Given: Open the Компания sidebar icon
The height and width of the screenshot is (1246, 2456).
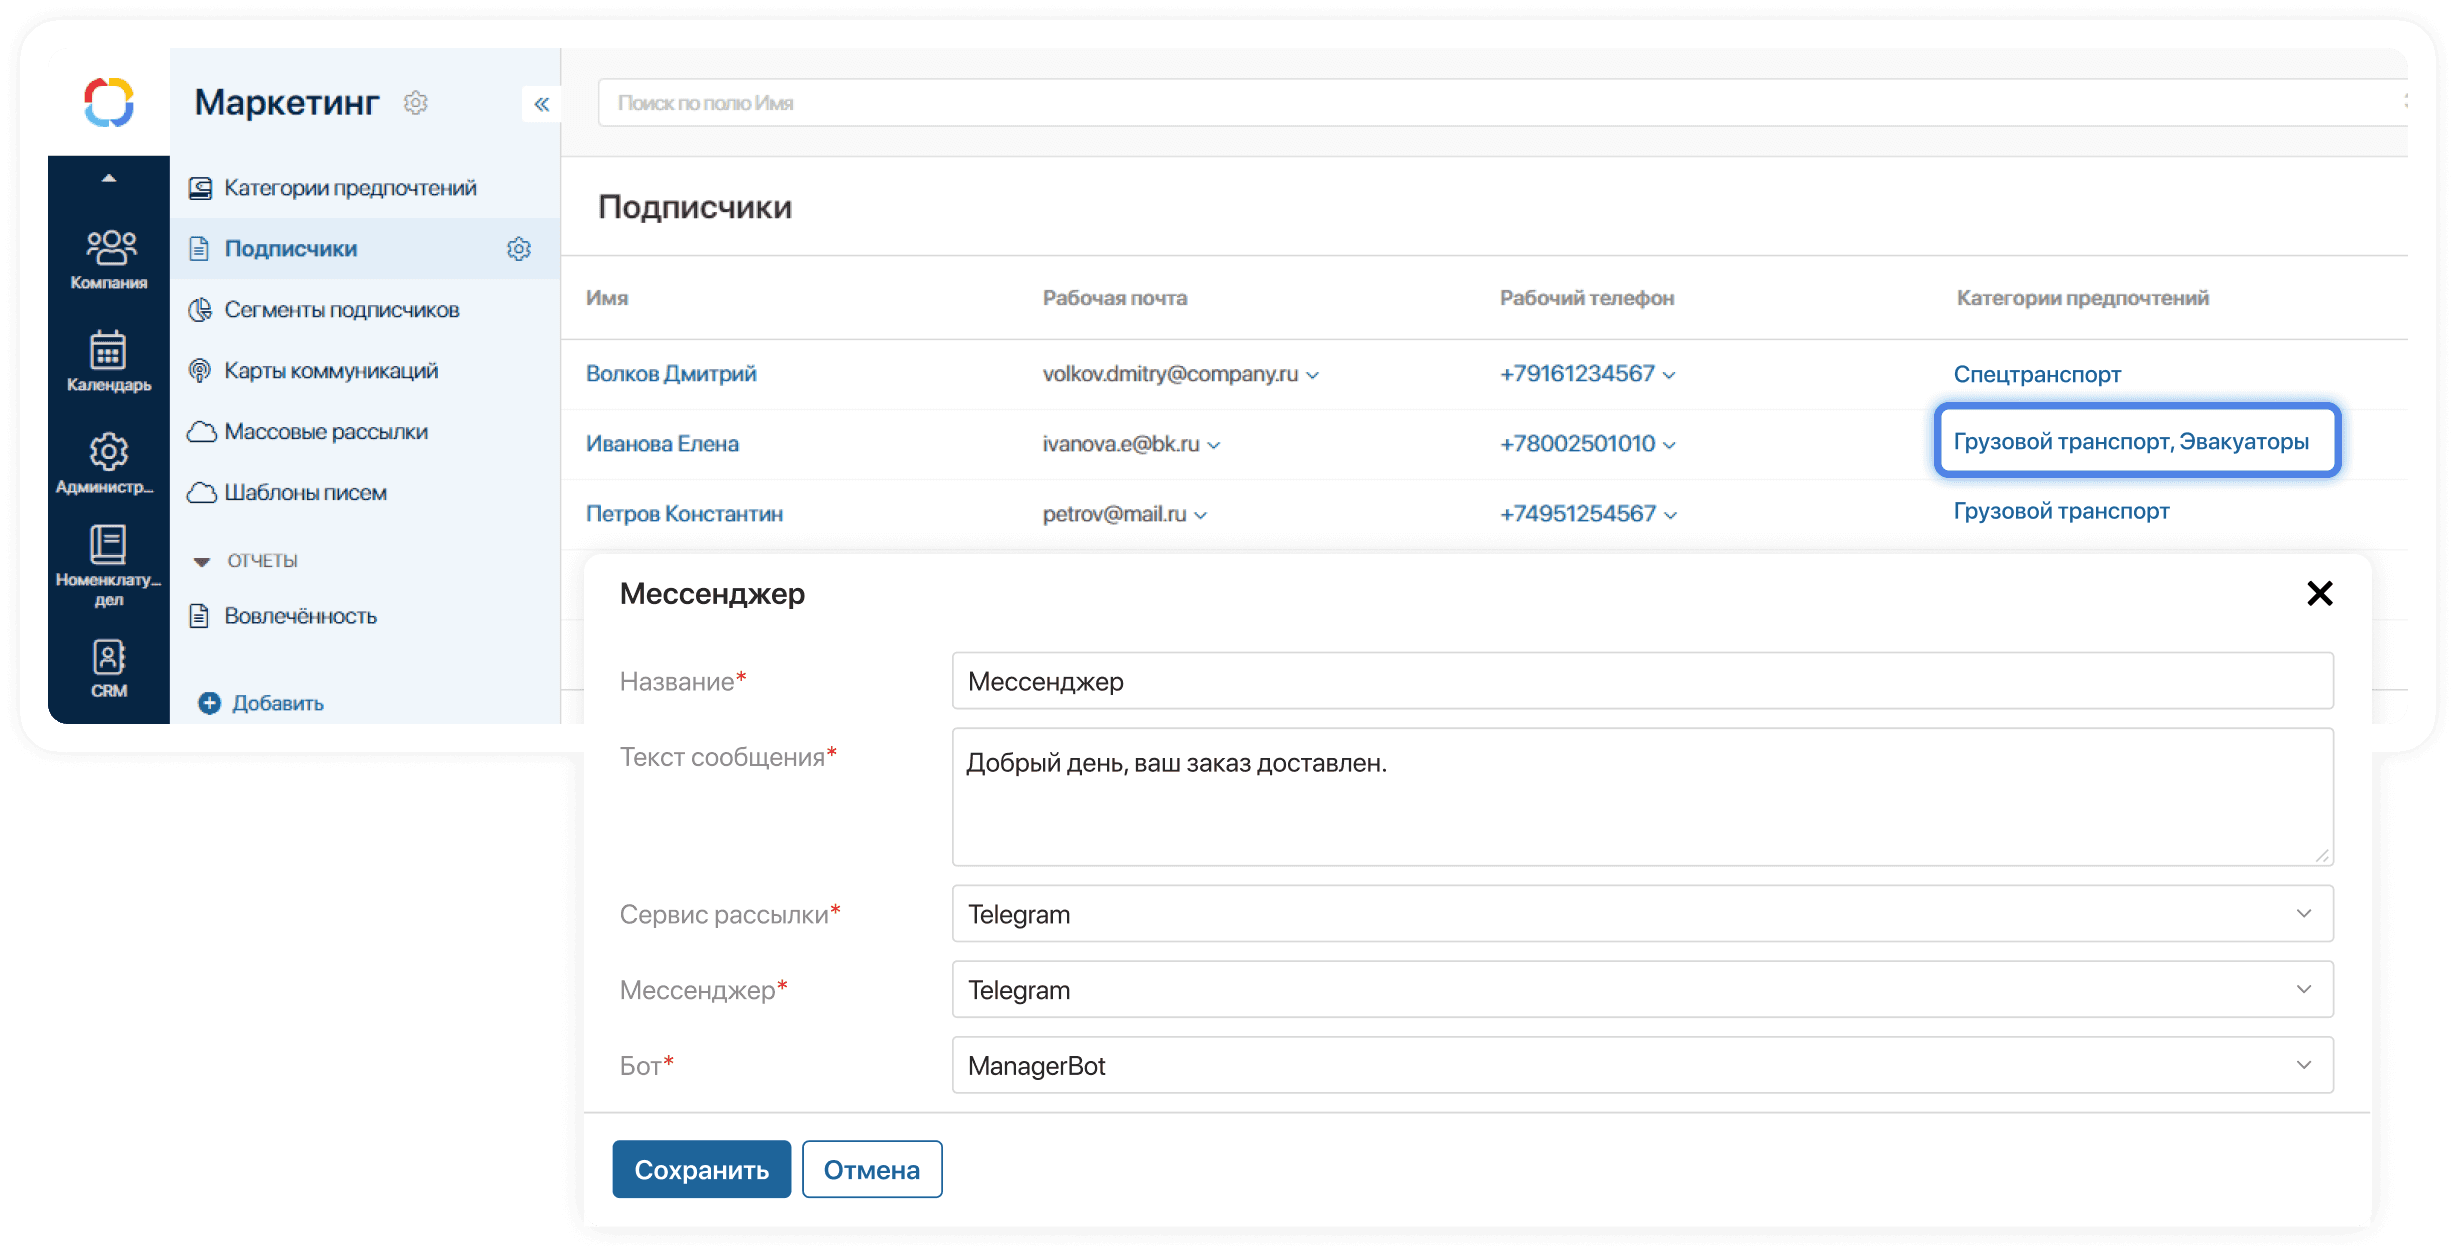Looking at the screenshot, I should coord(109,248).
